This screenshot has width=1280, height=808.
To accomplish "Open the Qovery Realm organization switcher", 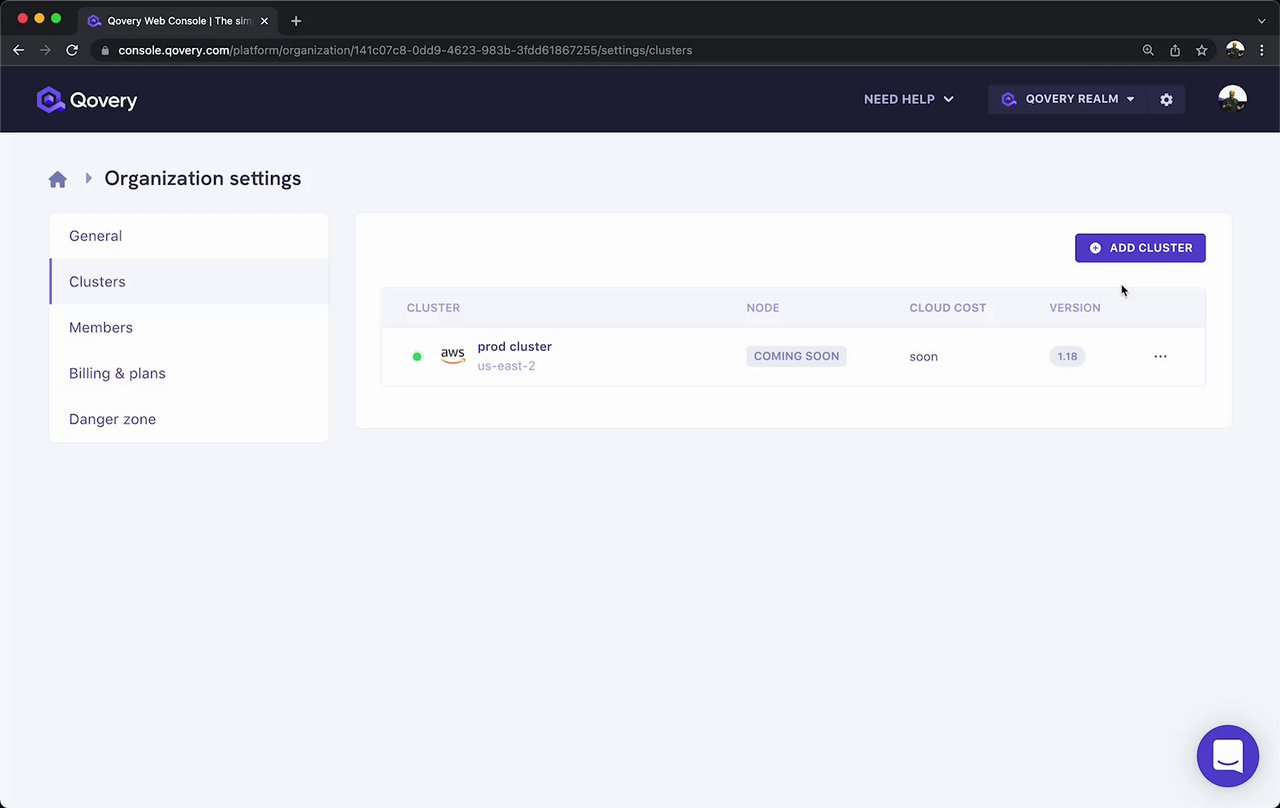I will pos(1069,99).
